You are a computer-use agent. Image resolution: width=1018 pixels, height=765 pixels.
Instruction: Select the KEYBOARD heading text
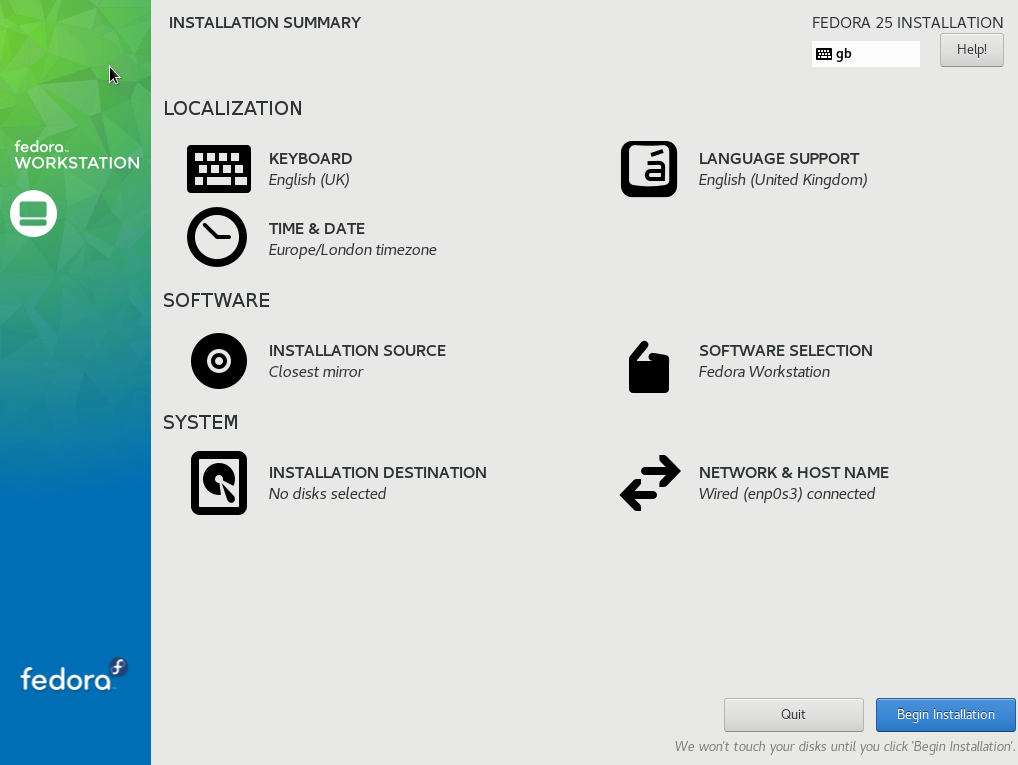pos(310,158)
